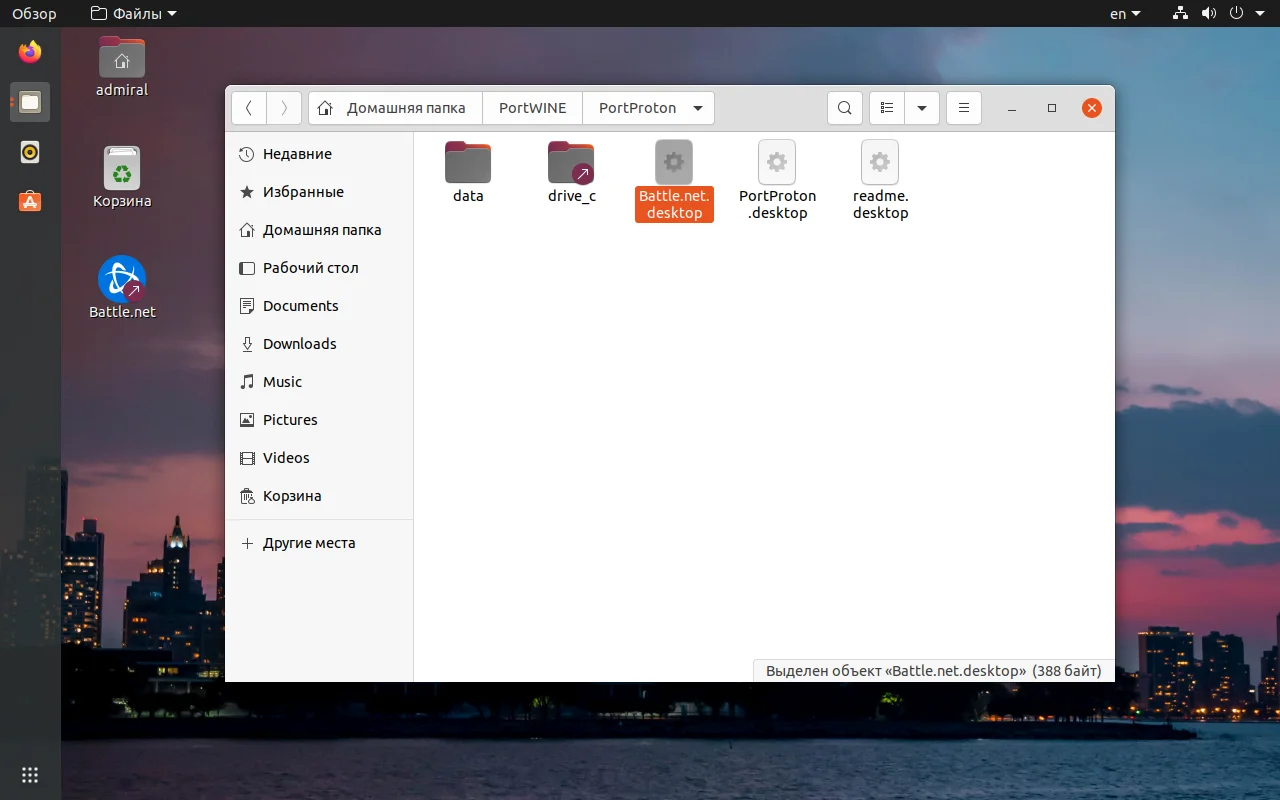1280x800 pixels.
Task: Open the en keyboard layout dropdown
Action: (1124, 14)
